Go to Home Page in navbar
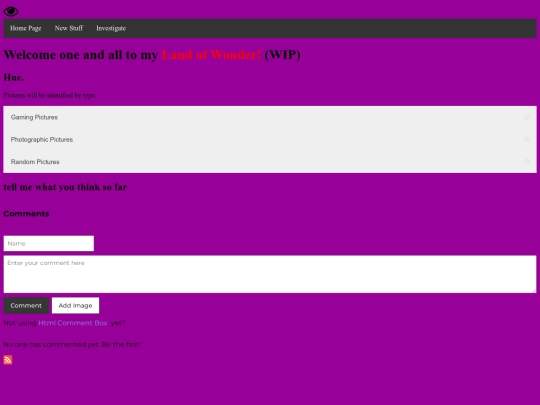This screenshot has height=405, width=540. pos(26,28)
